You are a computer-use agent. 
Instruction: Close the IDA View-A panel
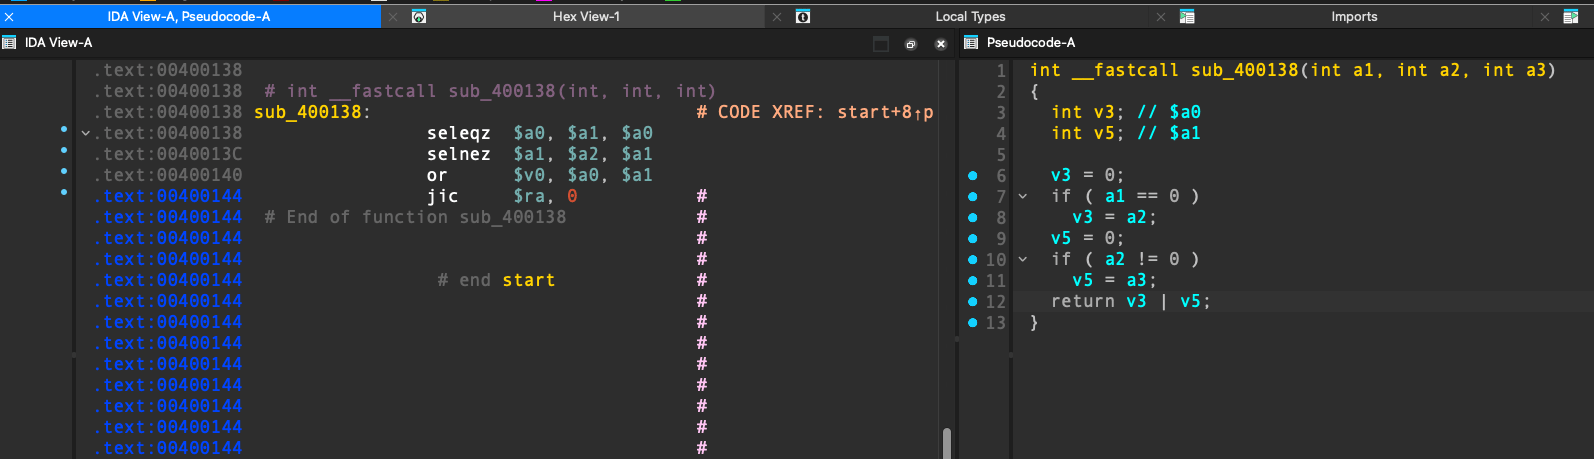click(941, 44)
